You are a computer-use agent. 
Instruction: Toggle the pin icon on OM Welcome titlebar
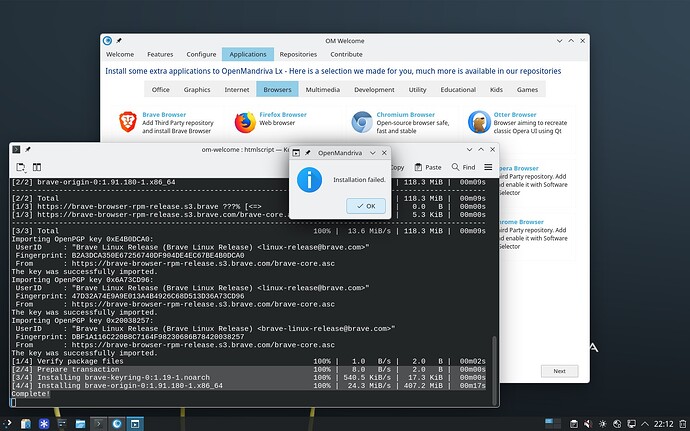coord(119,41)
